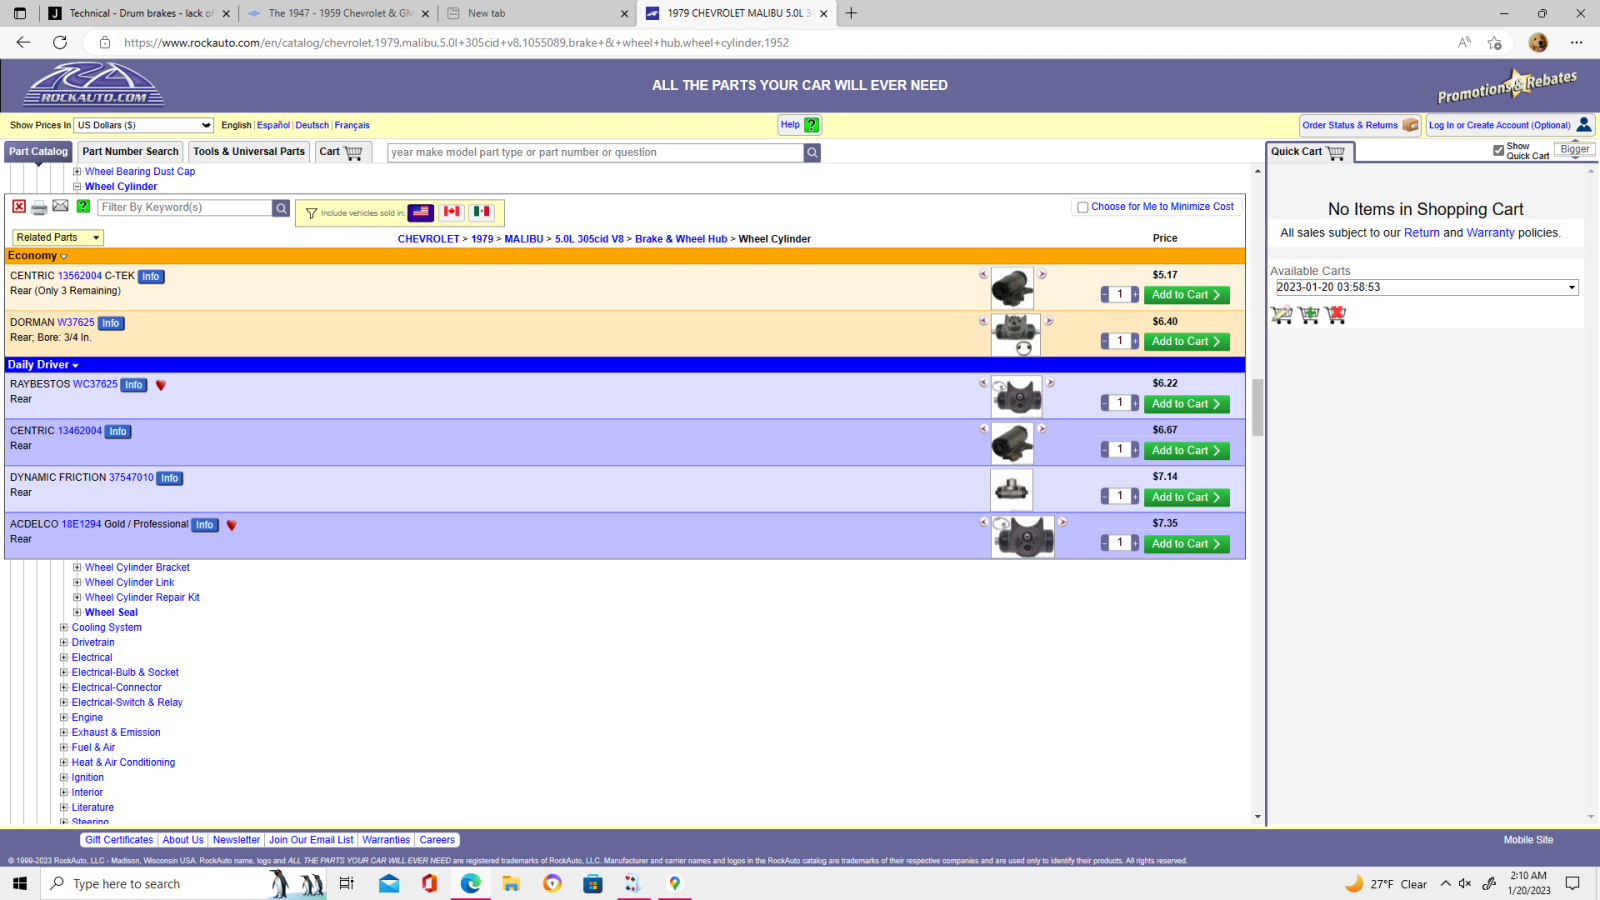Click Brake & Wheel Hub breadcrumb link
The height and width of the screenshot is (900, 1600).
[x=681, y=239]
